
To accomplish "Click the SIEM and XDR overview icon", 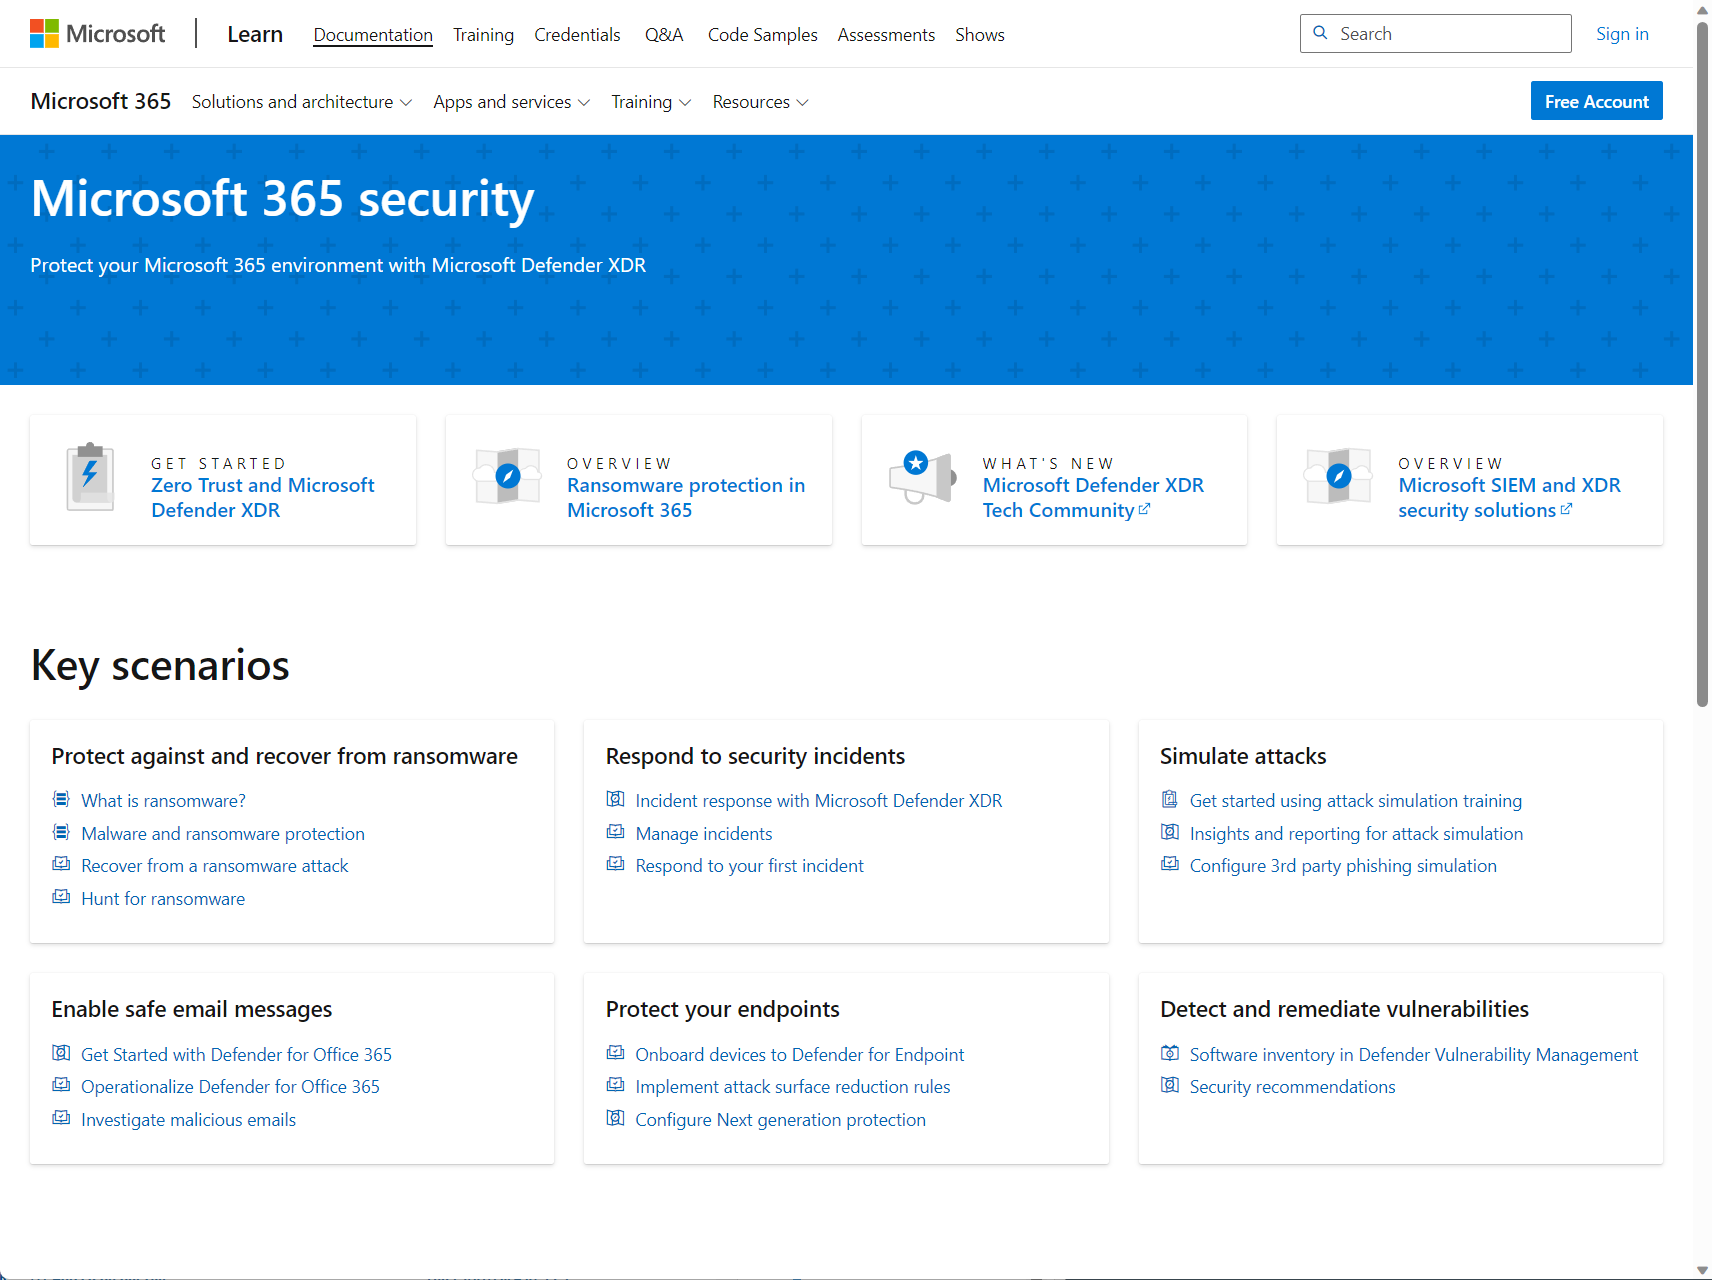I will (x=1339, y=476).
